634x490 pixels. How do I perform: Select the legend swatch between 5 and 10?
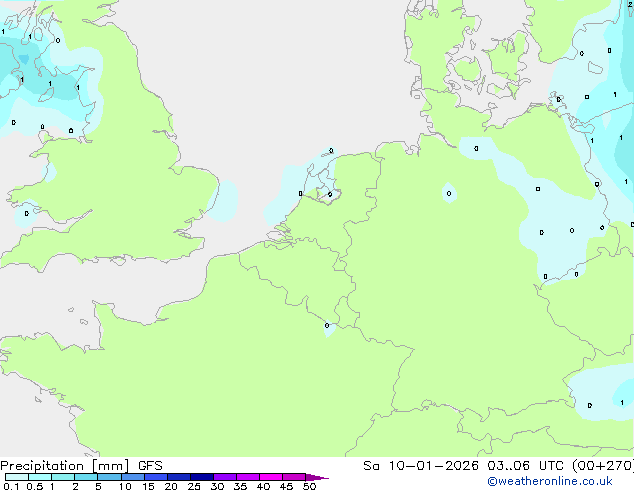pos(109,477)
